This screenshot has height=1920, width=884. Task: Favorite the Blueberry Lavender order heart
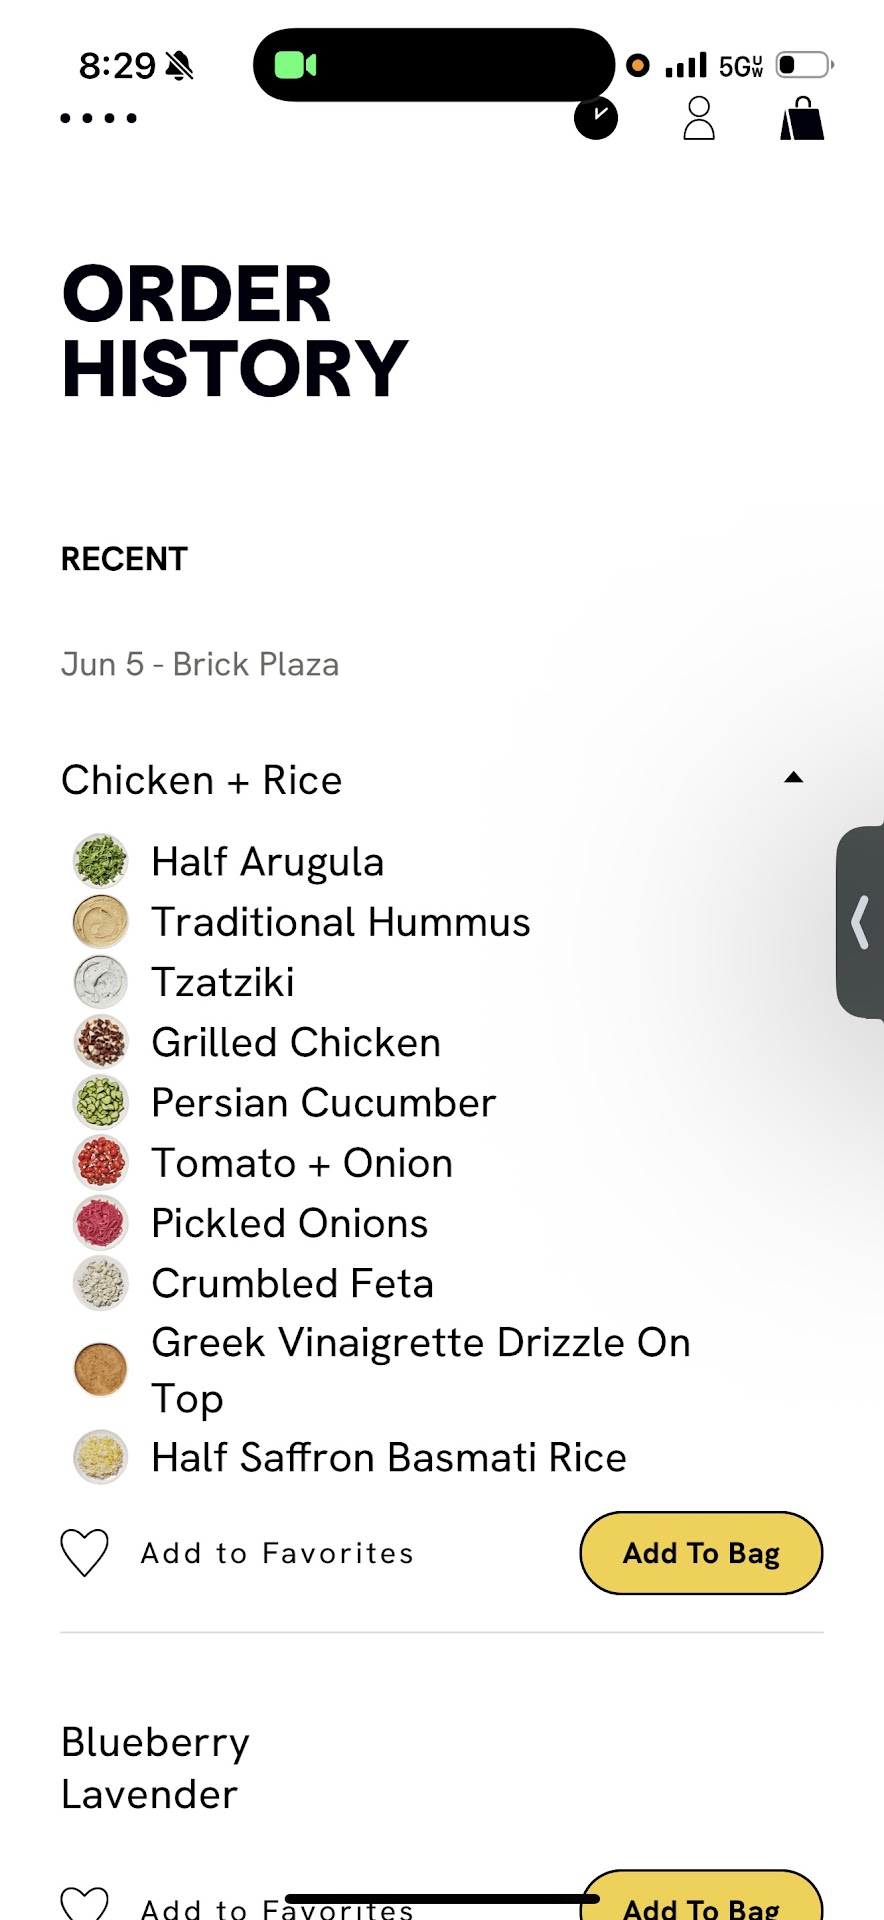tap(85, 1903)
